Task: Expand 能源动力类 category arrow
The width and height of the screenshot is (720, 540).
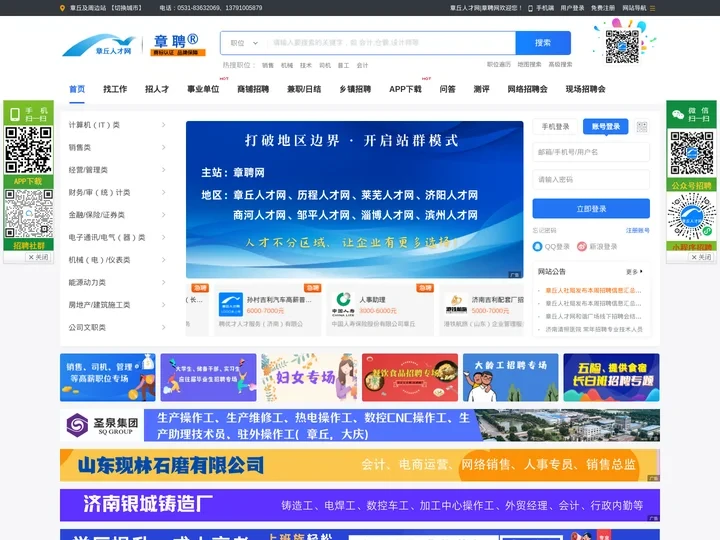Action: pos(163,282)
